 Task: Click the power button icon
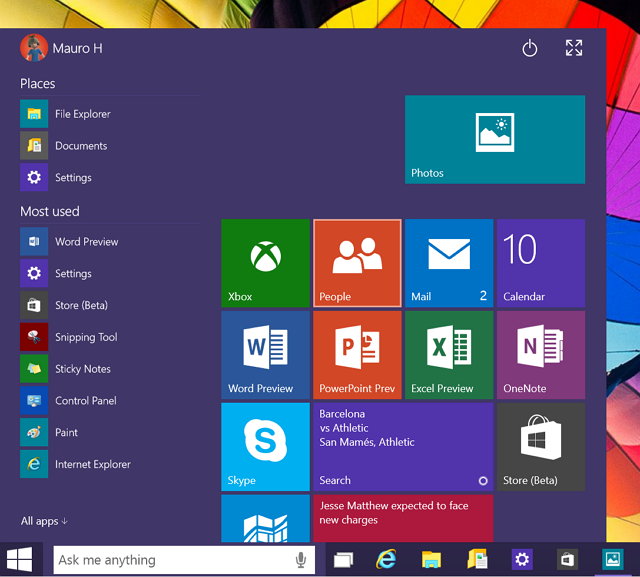(x=530, y=48)
